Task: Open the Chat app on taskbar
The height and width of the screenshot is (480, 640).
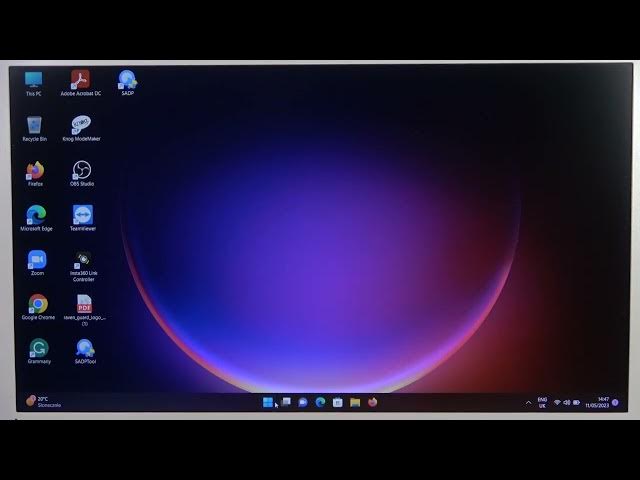Action: (303, 402)
